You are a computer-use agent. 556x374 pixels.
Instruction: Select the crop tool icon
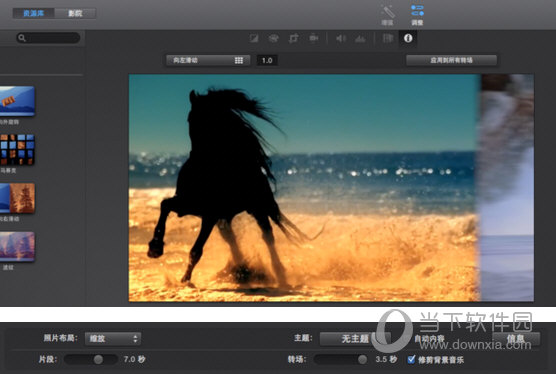pos(293,38)
